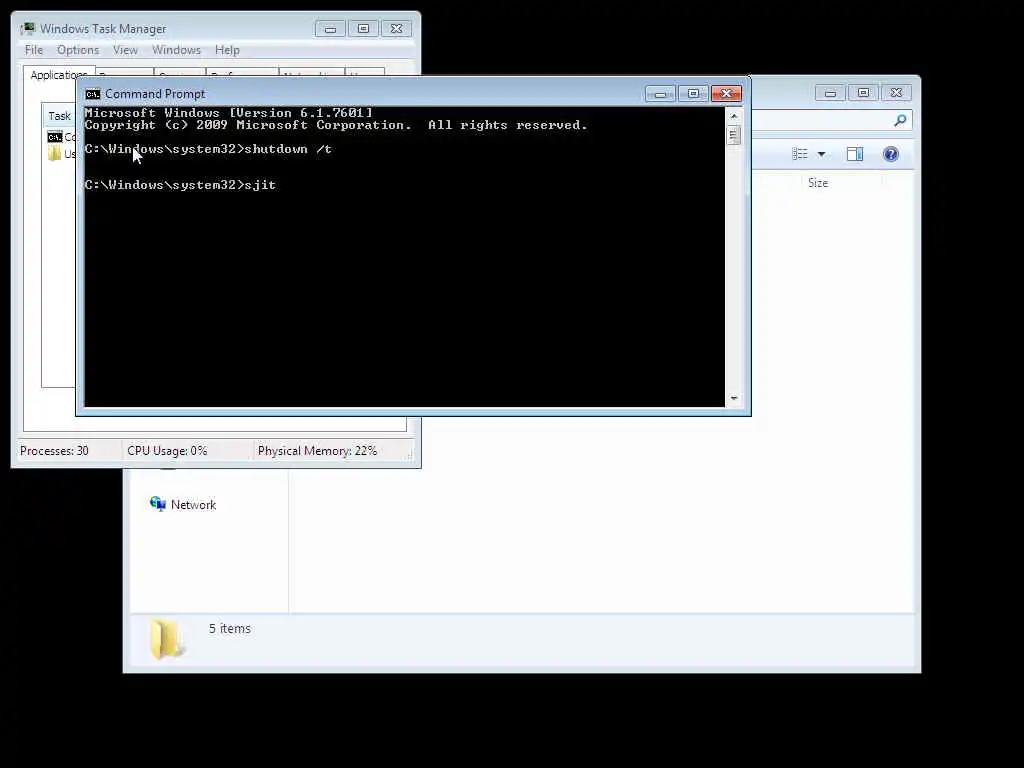Click the 'Processes: 30' status text
The width and height of the screenshot is (1024, 768).
[54, 451]
